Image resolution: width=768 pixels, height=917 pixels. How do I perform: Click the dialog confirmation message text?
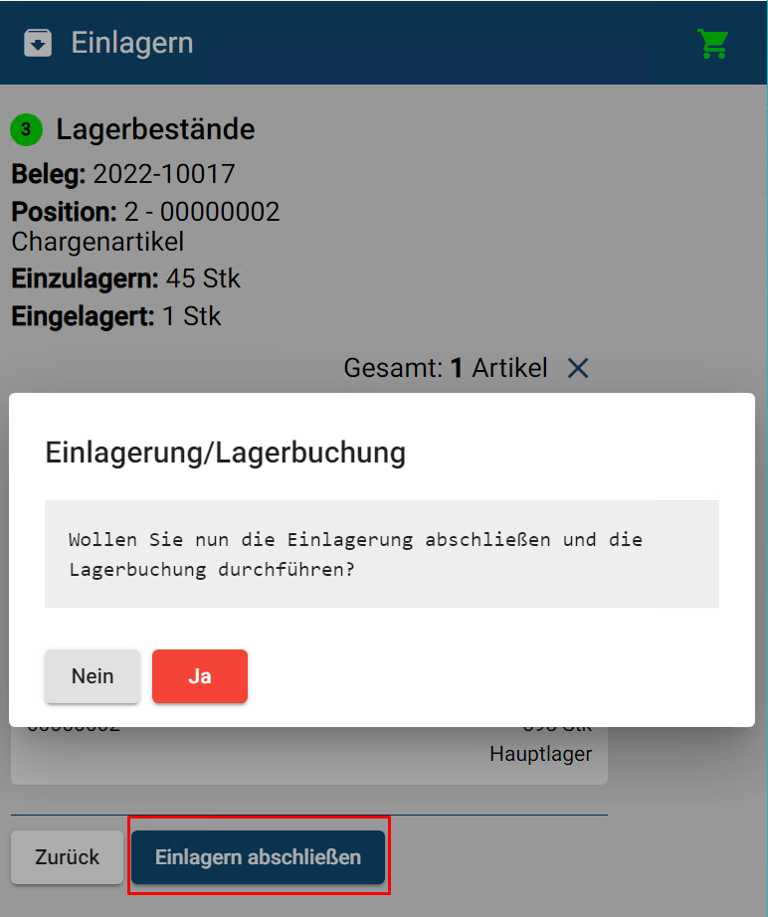tap(355, 554)
